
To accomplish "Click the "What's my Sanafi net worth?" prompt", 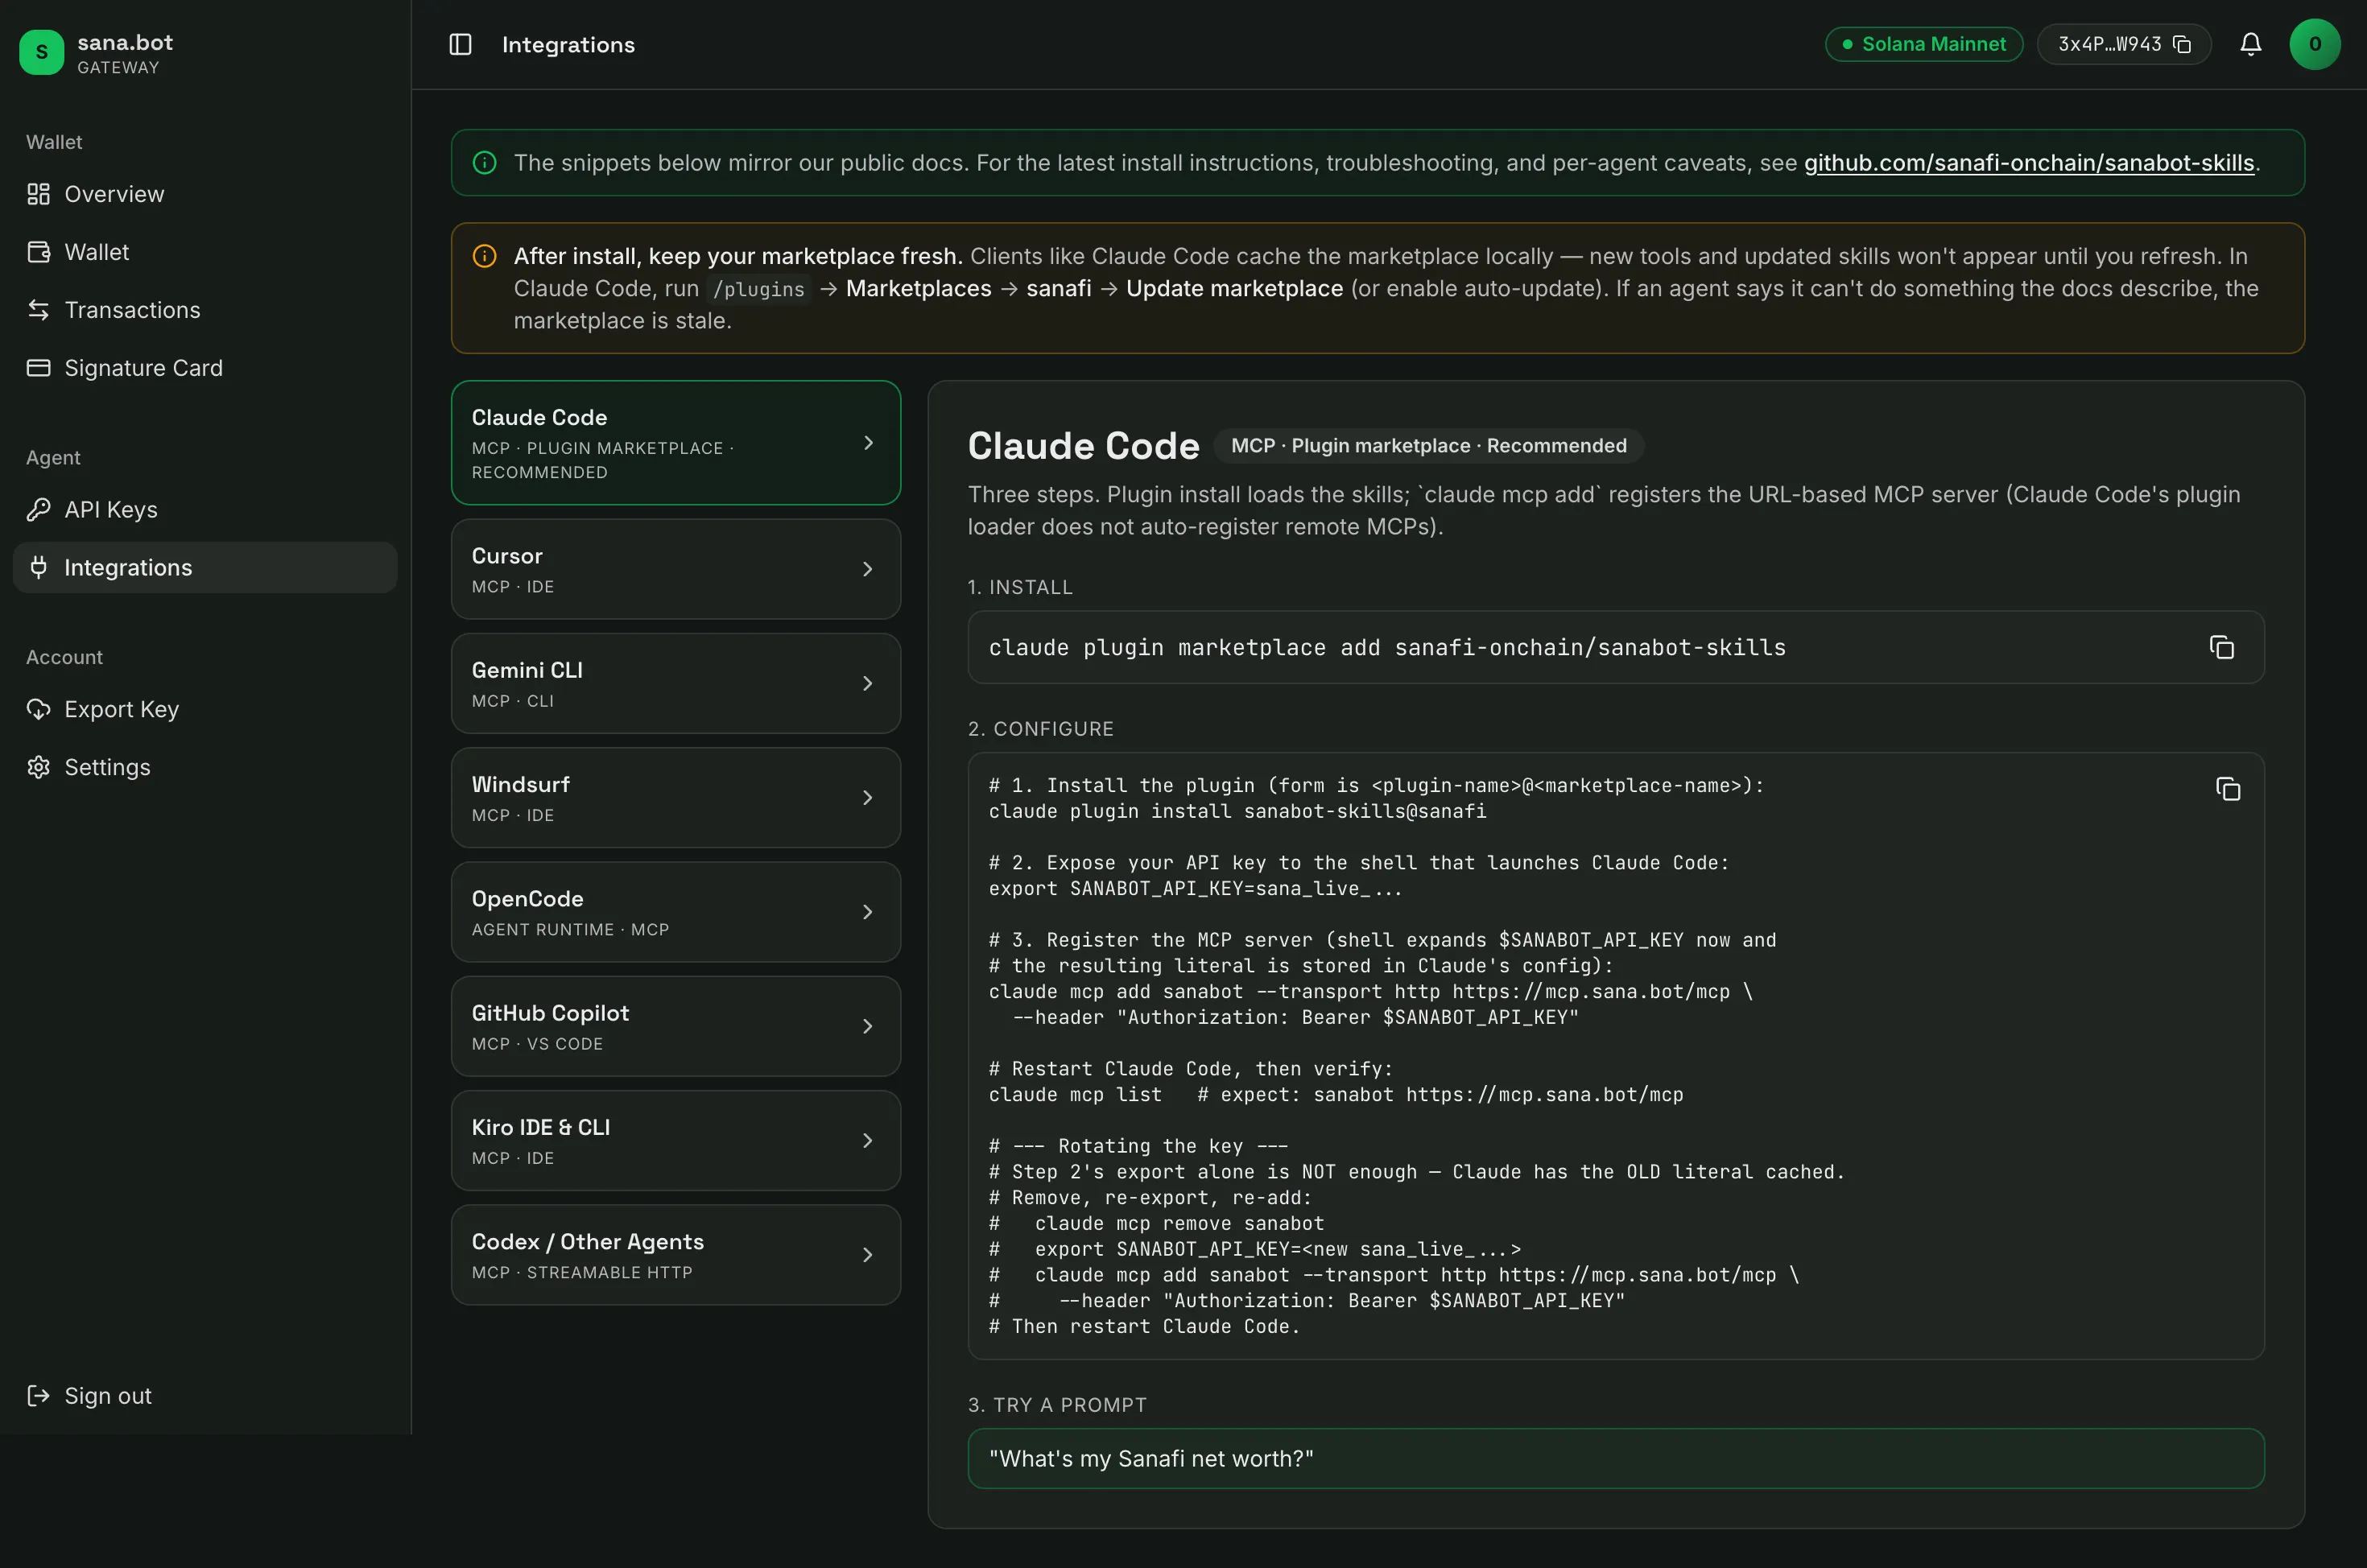I will pyautogui.click(x=1615, y=1459).
